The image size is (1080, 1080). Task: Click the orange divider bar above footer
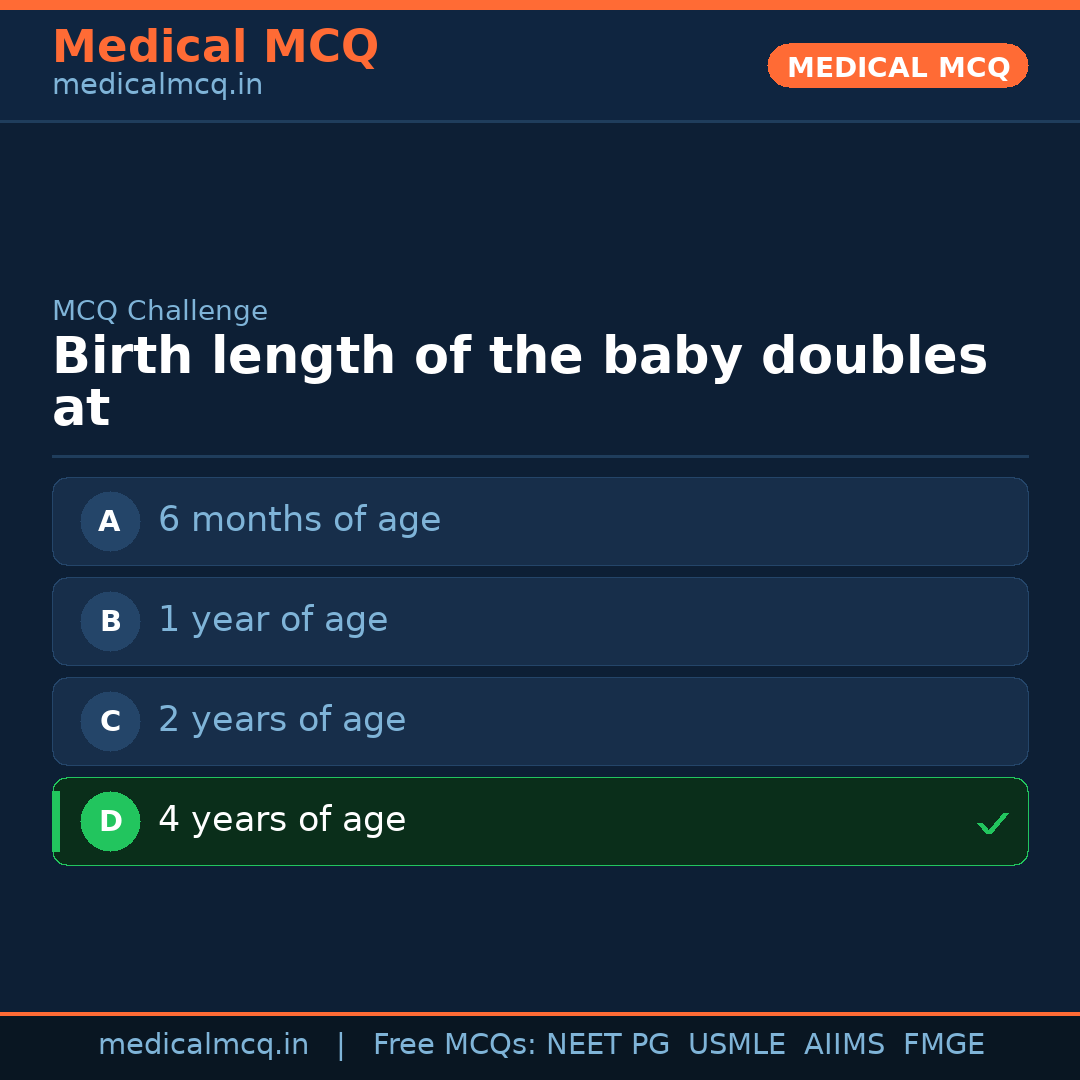coord(540,1013)
